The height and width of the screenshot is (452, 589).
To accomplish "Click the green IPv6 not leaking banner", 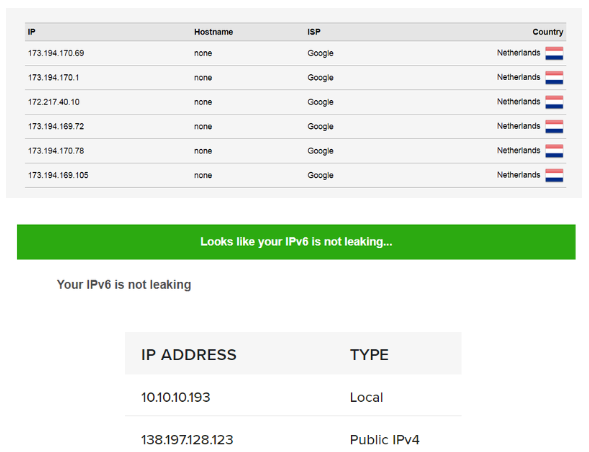I will pyautogui.click(x=296, y=242).
